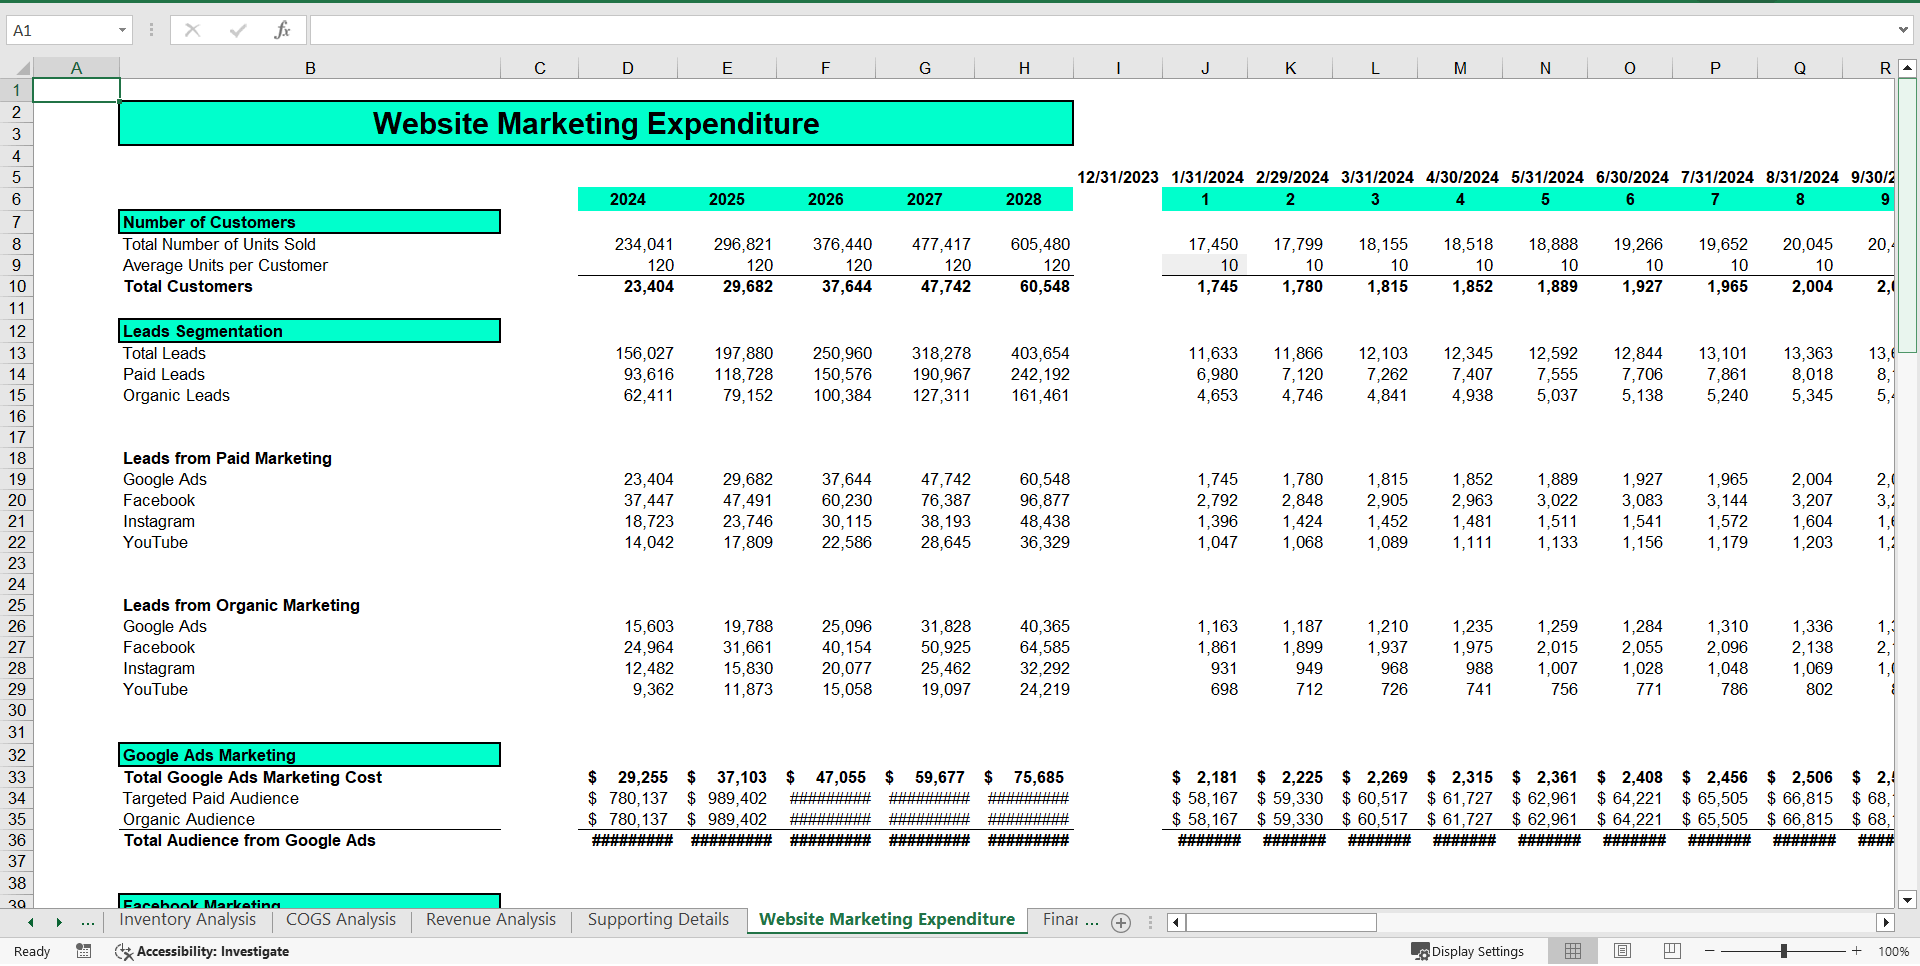This screenshot has height=966, width=1920.
Task: Click the Organic Leads row label
Action: pyautogui.click(x=176, y=395)
